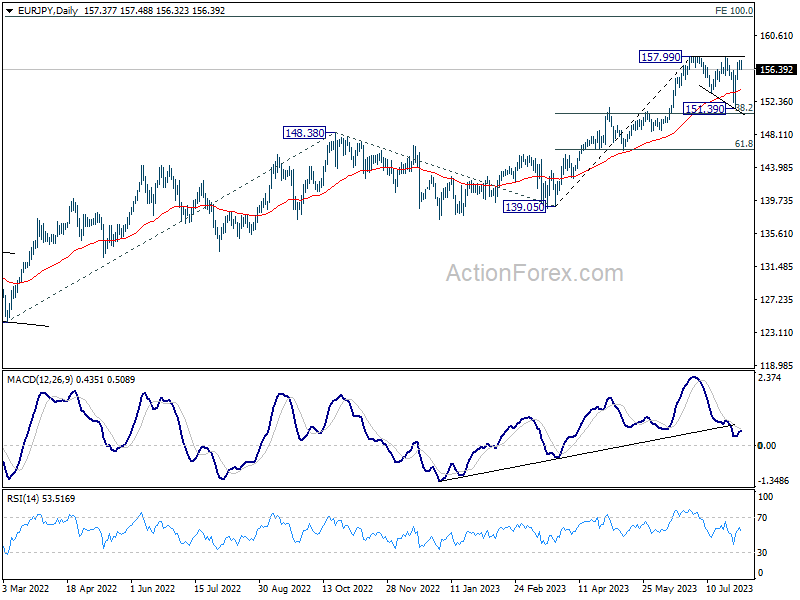This screenshot has height=600, width=800.
Task: Click the 3 Mar 2022 date marker
Action: click(x=26, y=588)
